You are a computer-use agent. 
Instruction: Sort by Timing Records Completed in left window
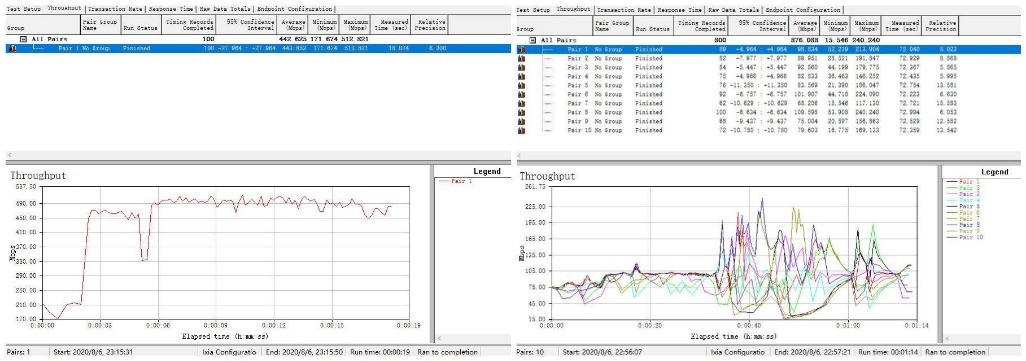pyautogui.click(x=188, y=26)
